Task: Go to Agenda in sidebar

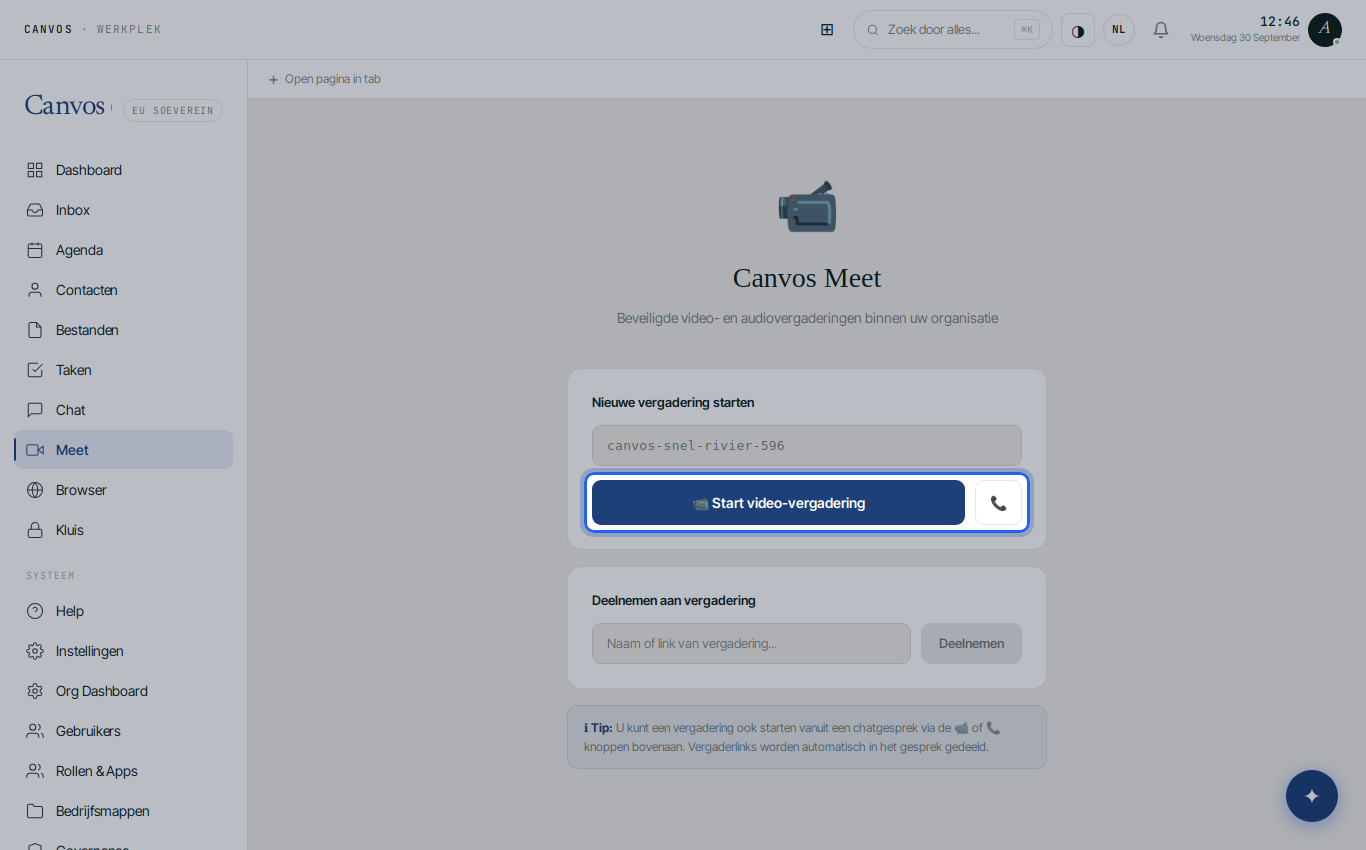Action: 123,250
